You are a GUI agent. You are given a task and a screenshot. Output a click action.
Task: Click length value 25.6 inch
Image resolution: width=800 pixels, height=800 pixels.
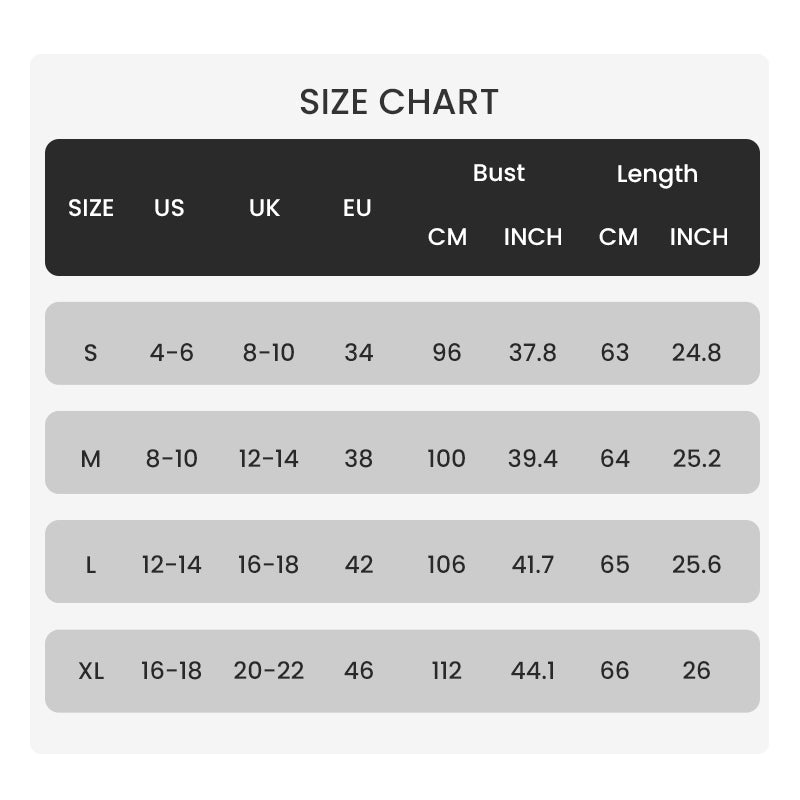(696, 565)
